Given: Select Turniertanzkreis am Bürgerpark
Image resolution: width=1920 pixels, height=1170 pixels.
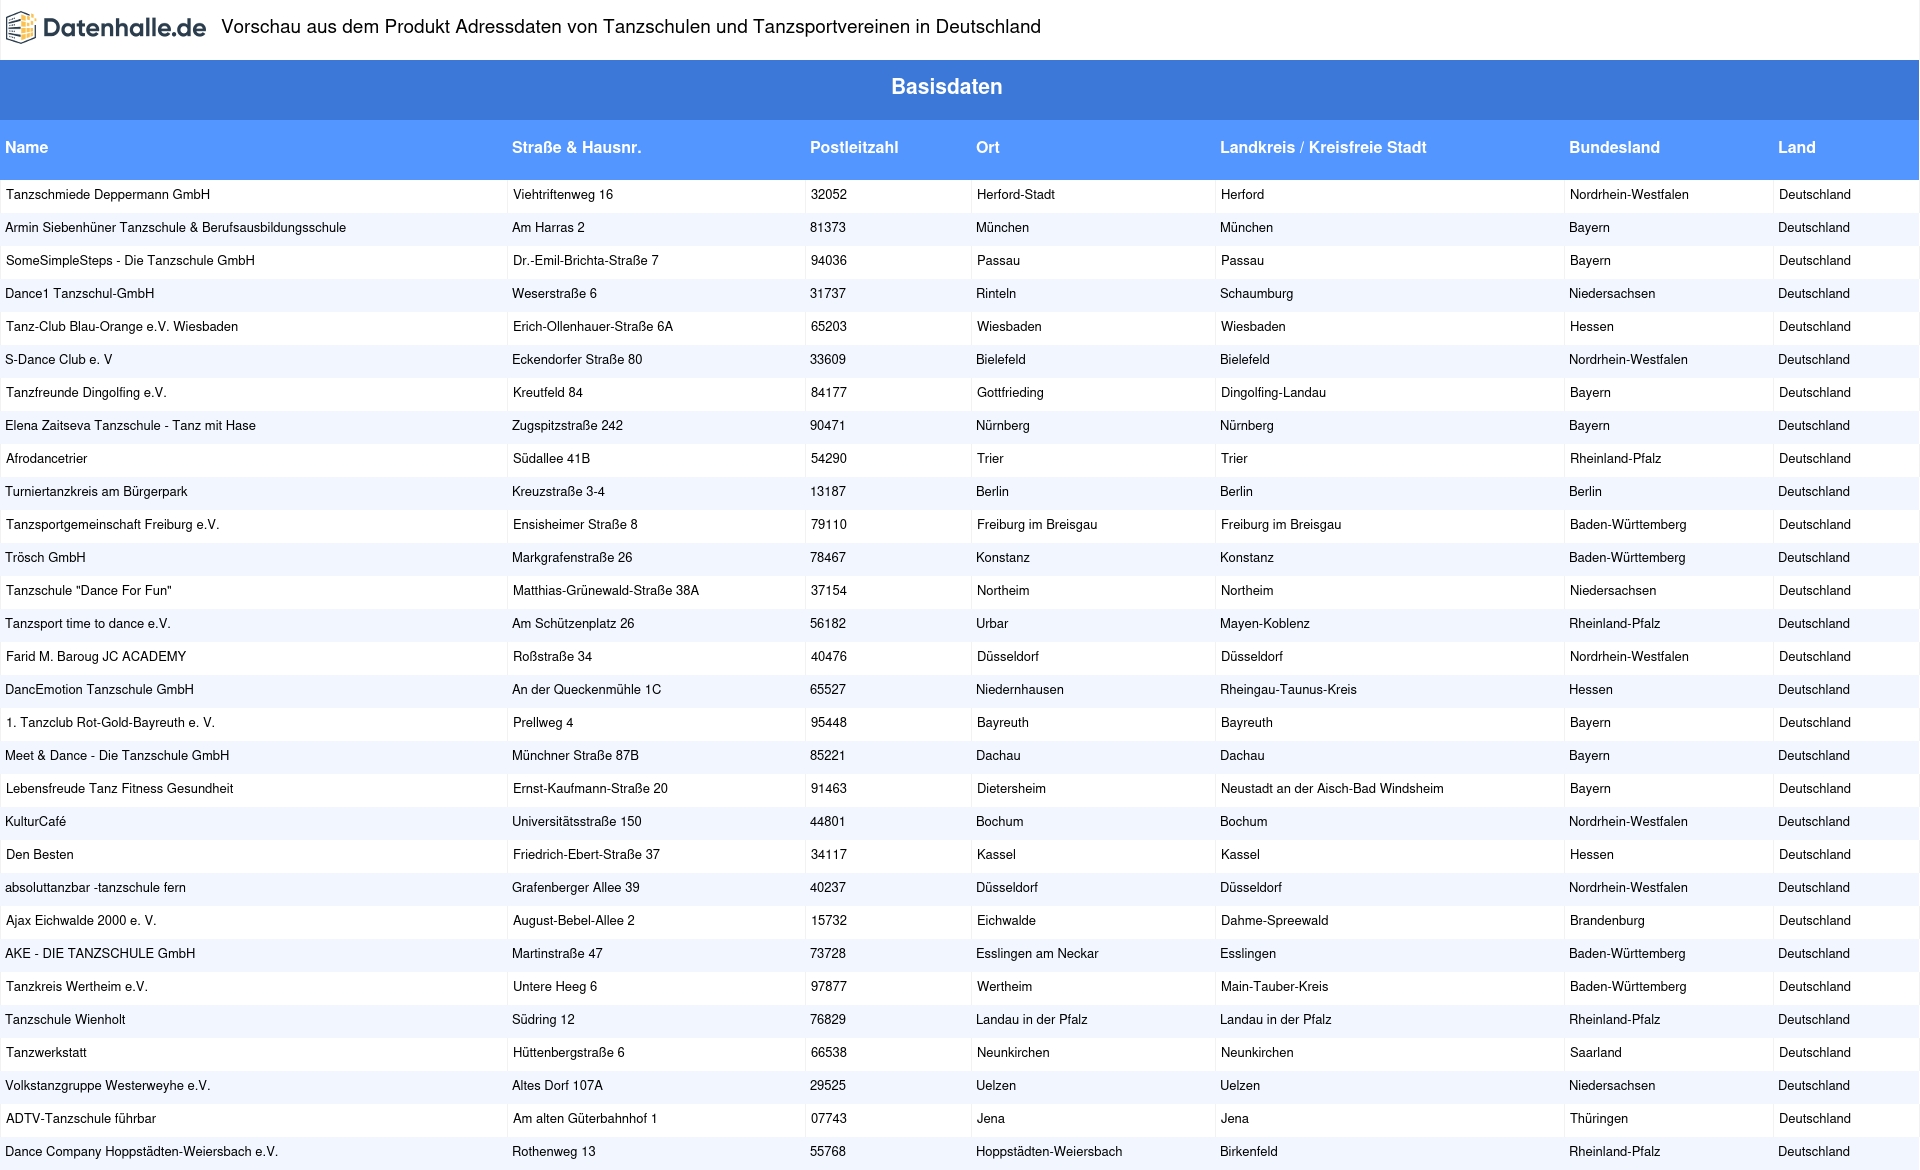Looking at the screenshot, I should pyautogui.click(x=96, y=492).
